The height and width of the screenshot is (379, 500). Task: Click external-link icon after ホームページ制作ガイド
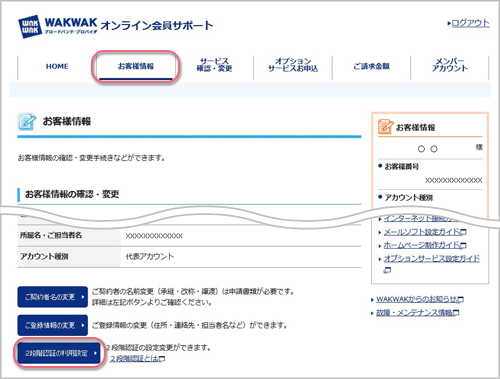pos(463,245)
